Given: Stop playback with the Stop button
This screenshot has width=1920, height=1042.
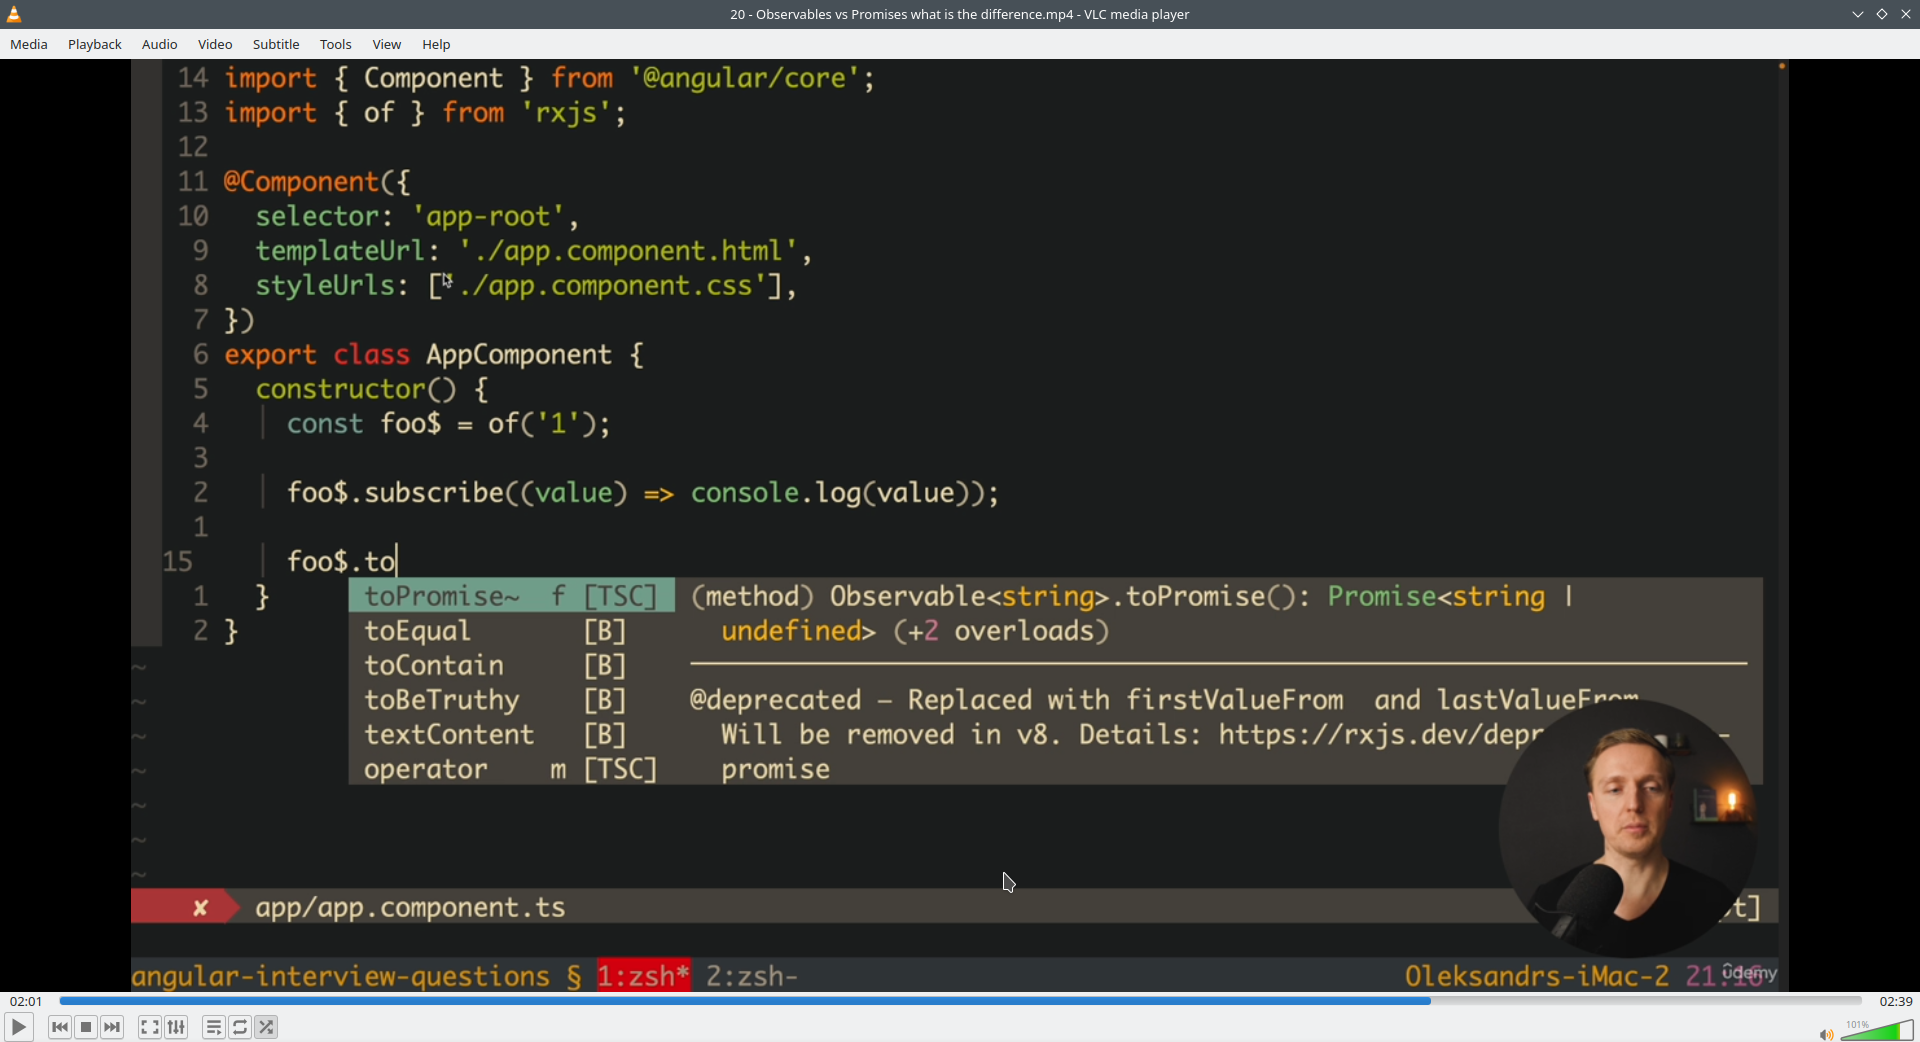Looking at the screenshot, I should pyautogui.click(x=86, y=1027).
